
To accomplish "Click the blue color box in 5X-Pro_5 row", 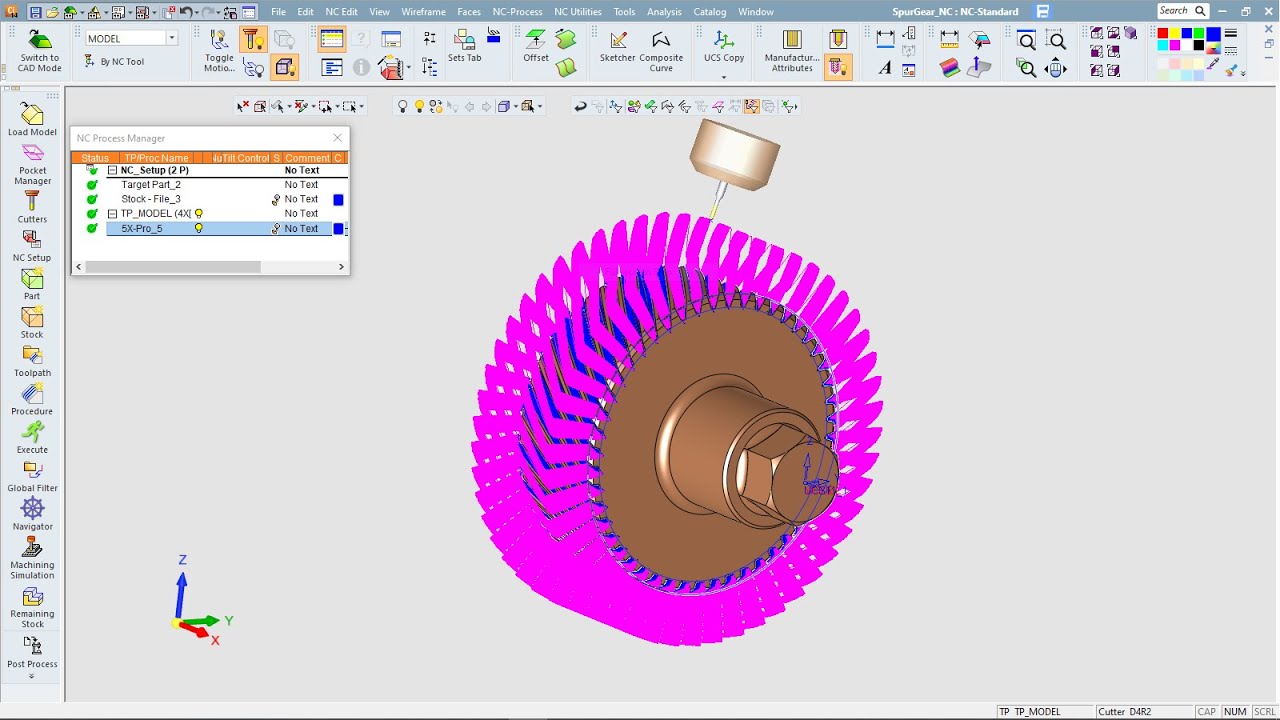I will tap(338, 229).
